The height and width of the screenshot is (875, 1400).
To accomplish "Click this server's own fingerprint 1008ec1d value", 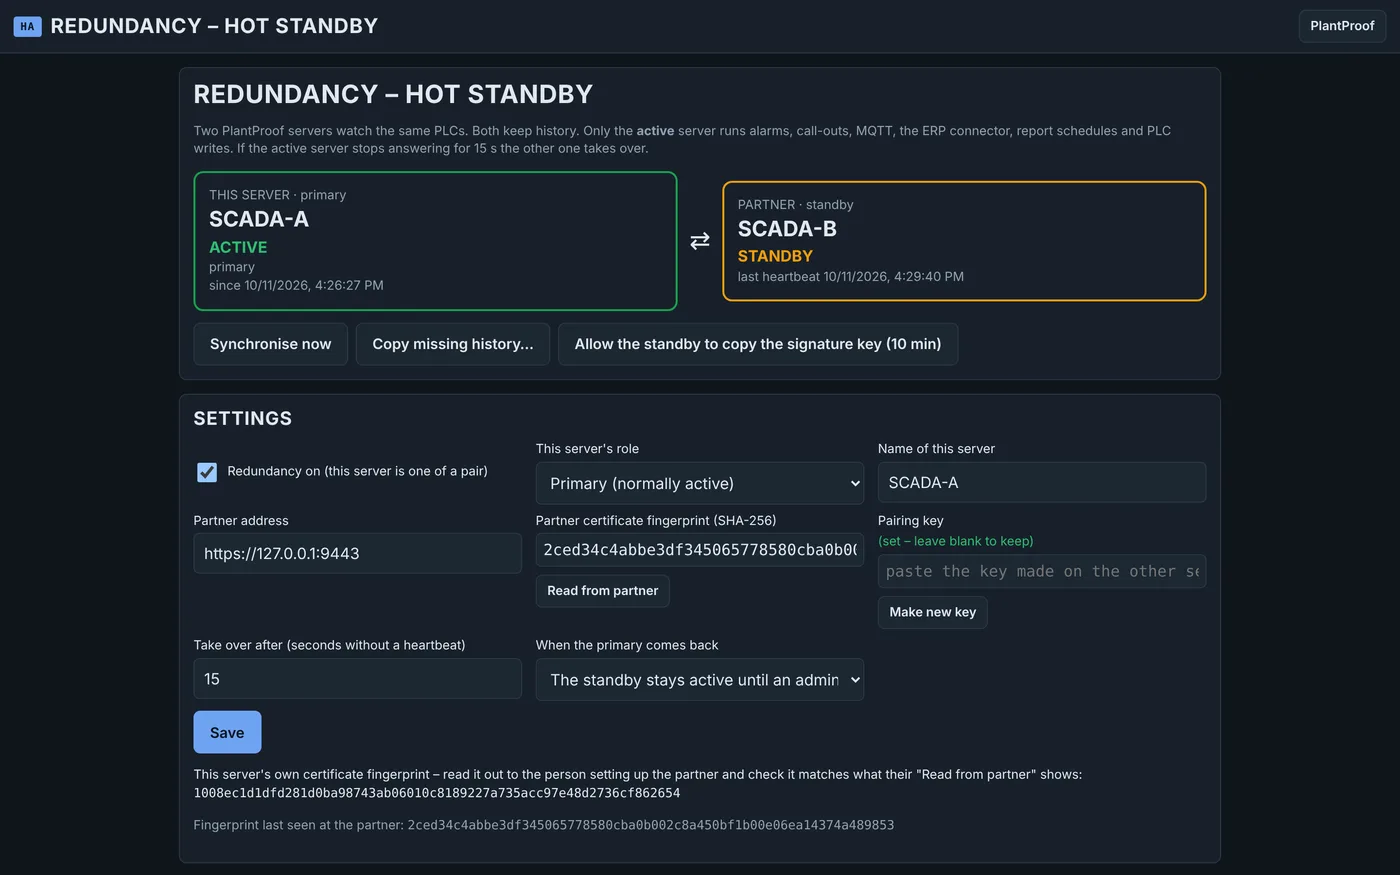I will point(437,793).
